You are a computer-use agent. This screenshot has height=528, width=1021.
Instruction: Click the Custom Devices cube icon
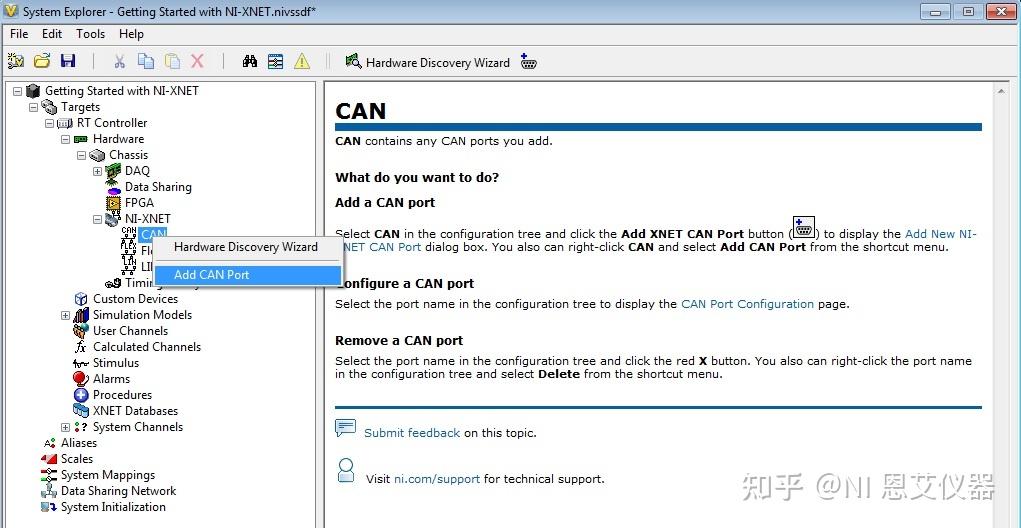click(81, 299)
